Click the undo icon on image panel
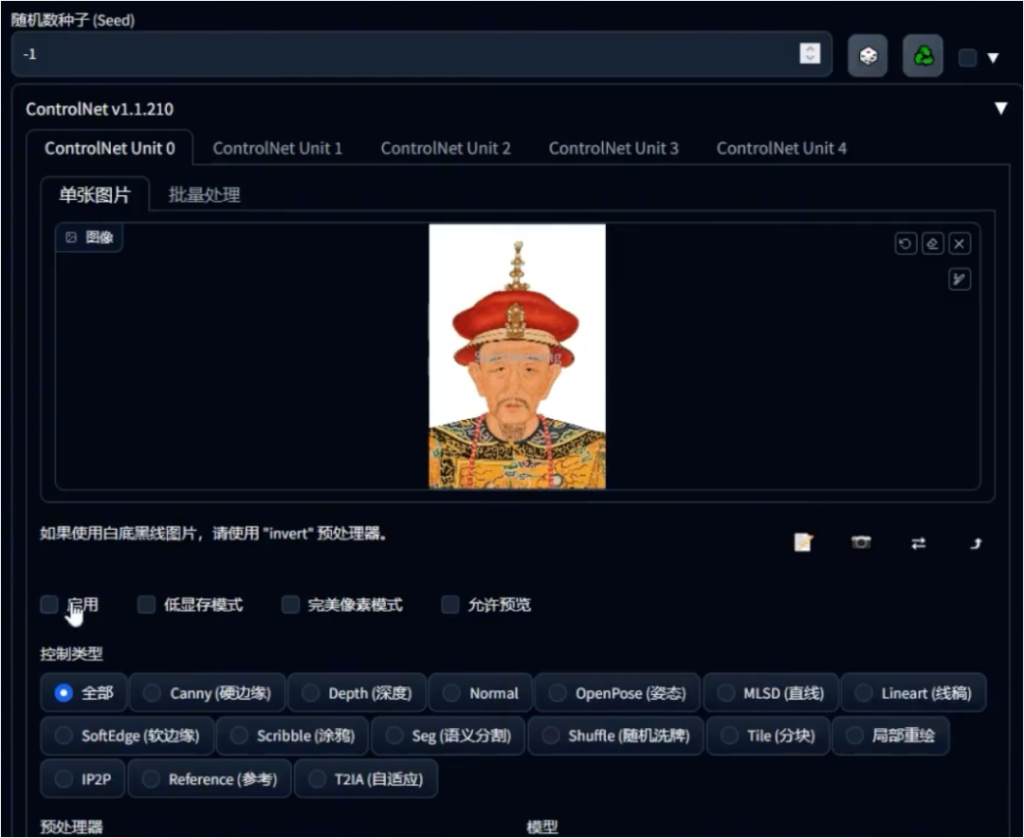The height and width of the screenshot is (838, 1024). click(x=905, y=244)
